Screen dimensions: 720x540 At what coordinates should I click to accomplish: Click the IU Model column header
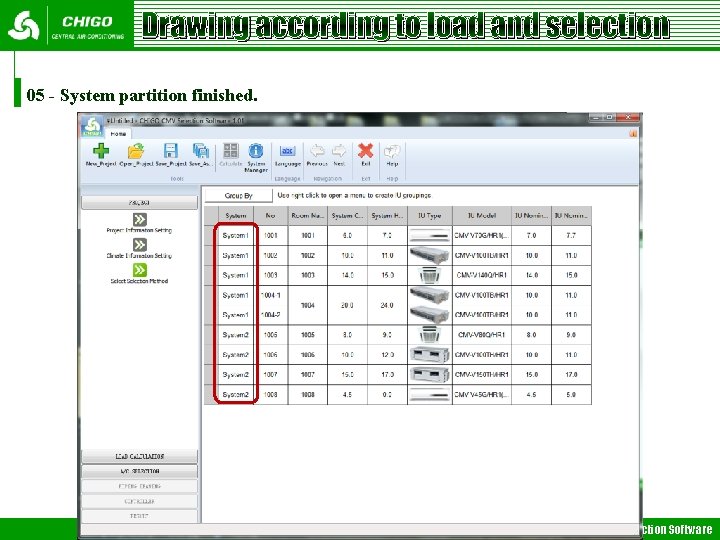click(x=482, y=216)
